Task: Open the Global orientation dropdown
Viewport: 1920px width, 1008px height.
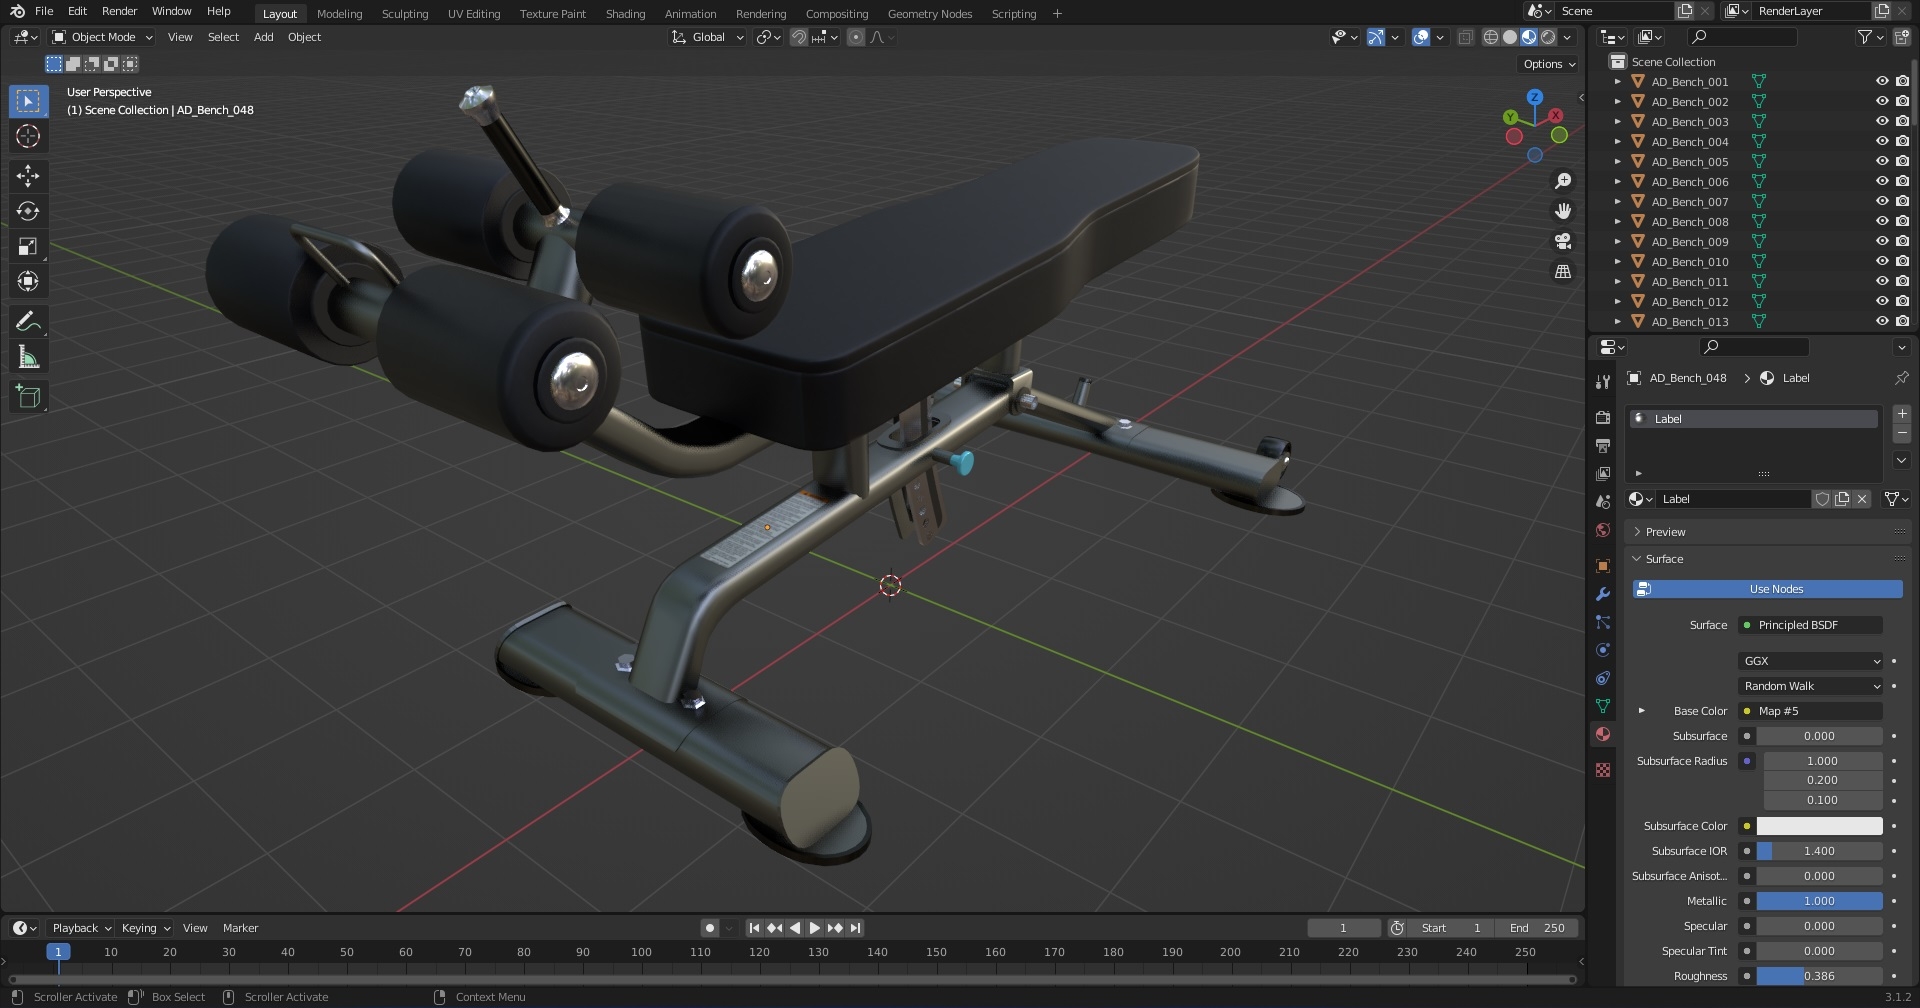Action: pos(707,37)
